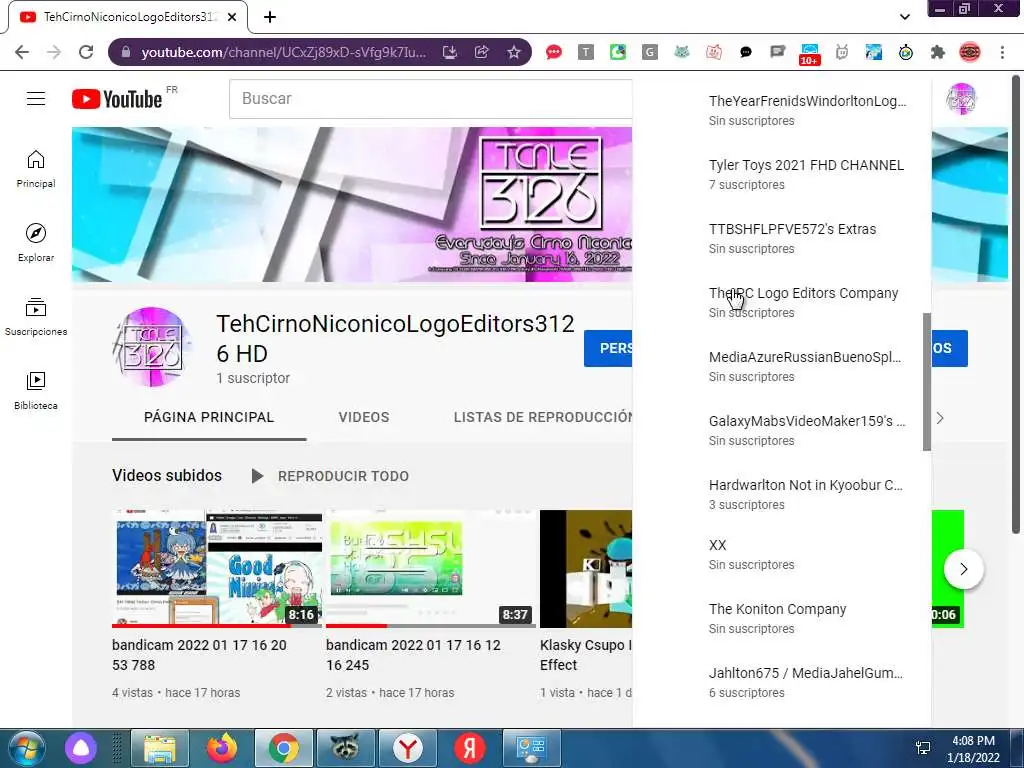Click the install/download icon in address bar
This screenshot has height=768, width=1024.
450,52
